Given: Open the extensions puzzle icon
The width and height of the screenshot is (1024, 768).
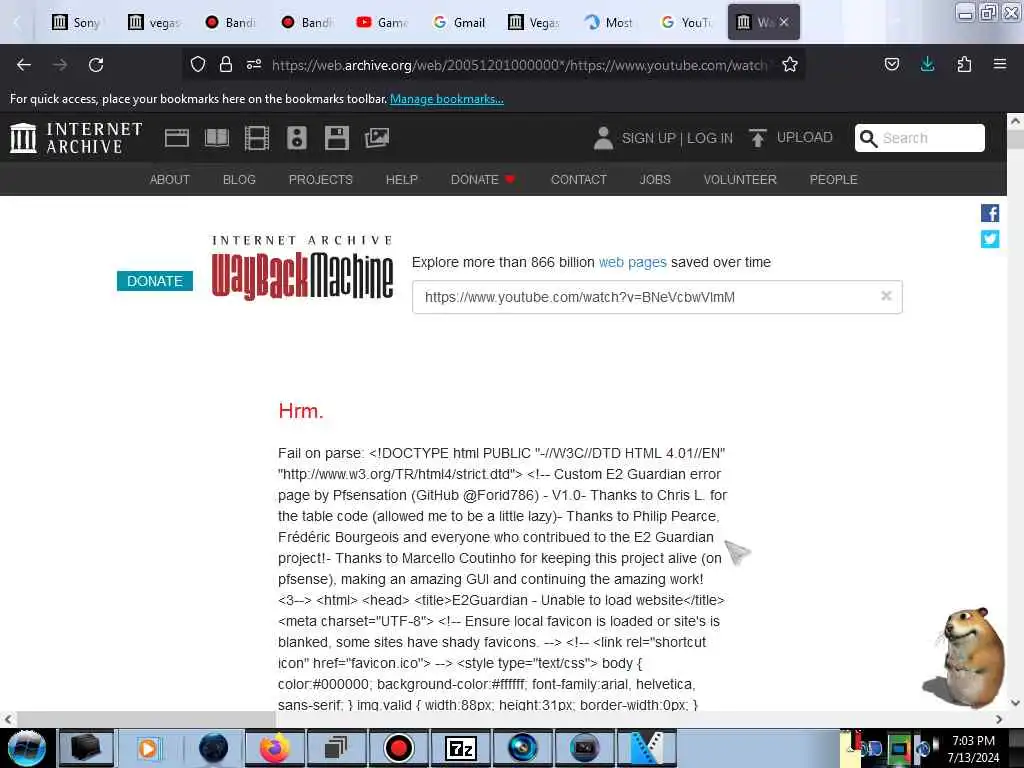Looking at the screenshot, I should click(964, 64).
